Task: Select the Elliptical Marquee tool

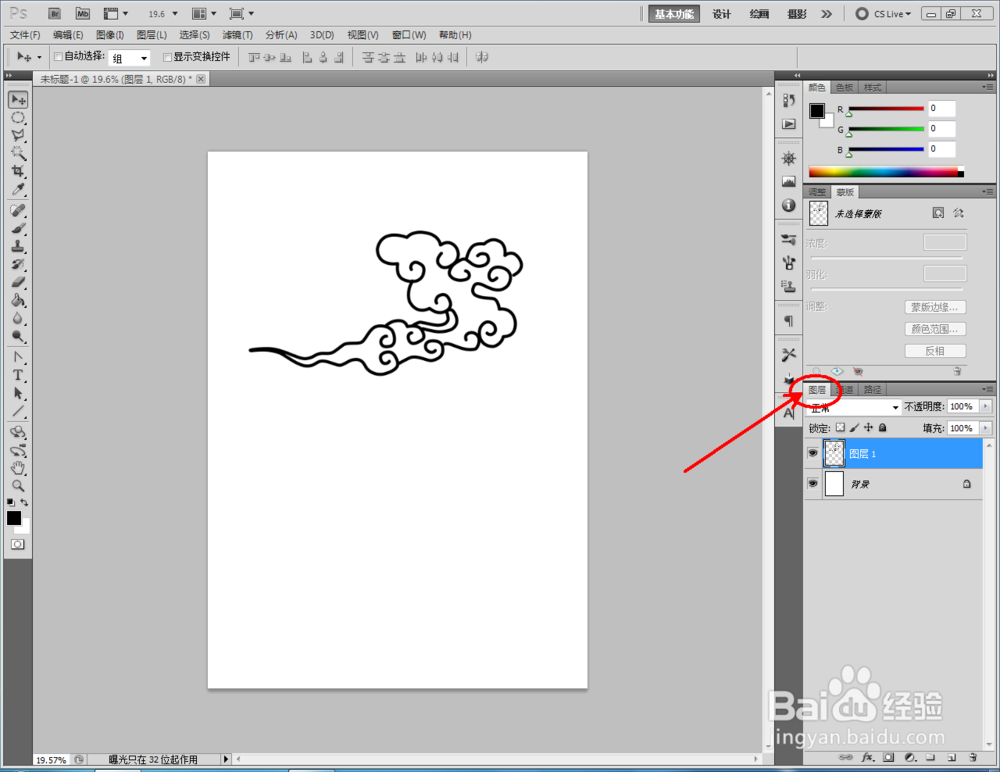Action: point(18,118)
